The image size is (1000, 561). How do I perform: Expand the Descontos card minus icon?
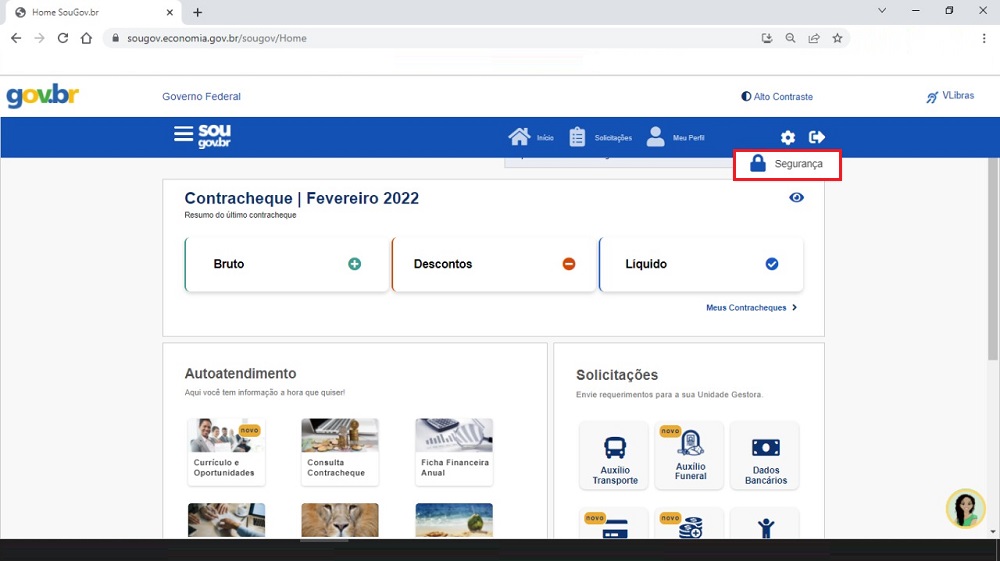(x=568, y=264)
